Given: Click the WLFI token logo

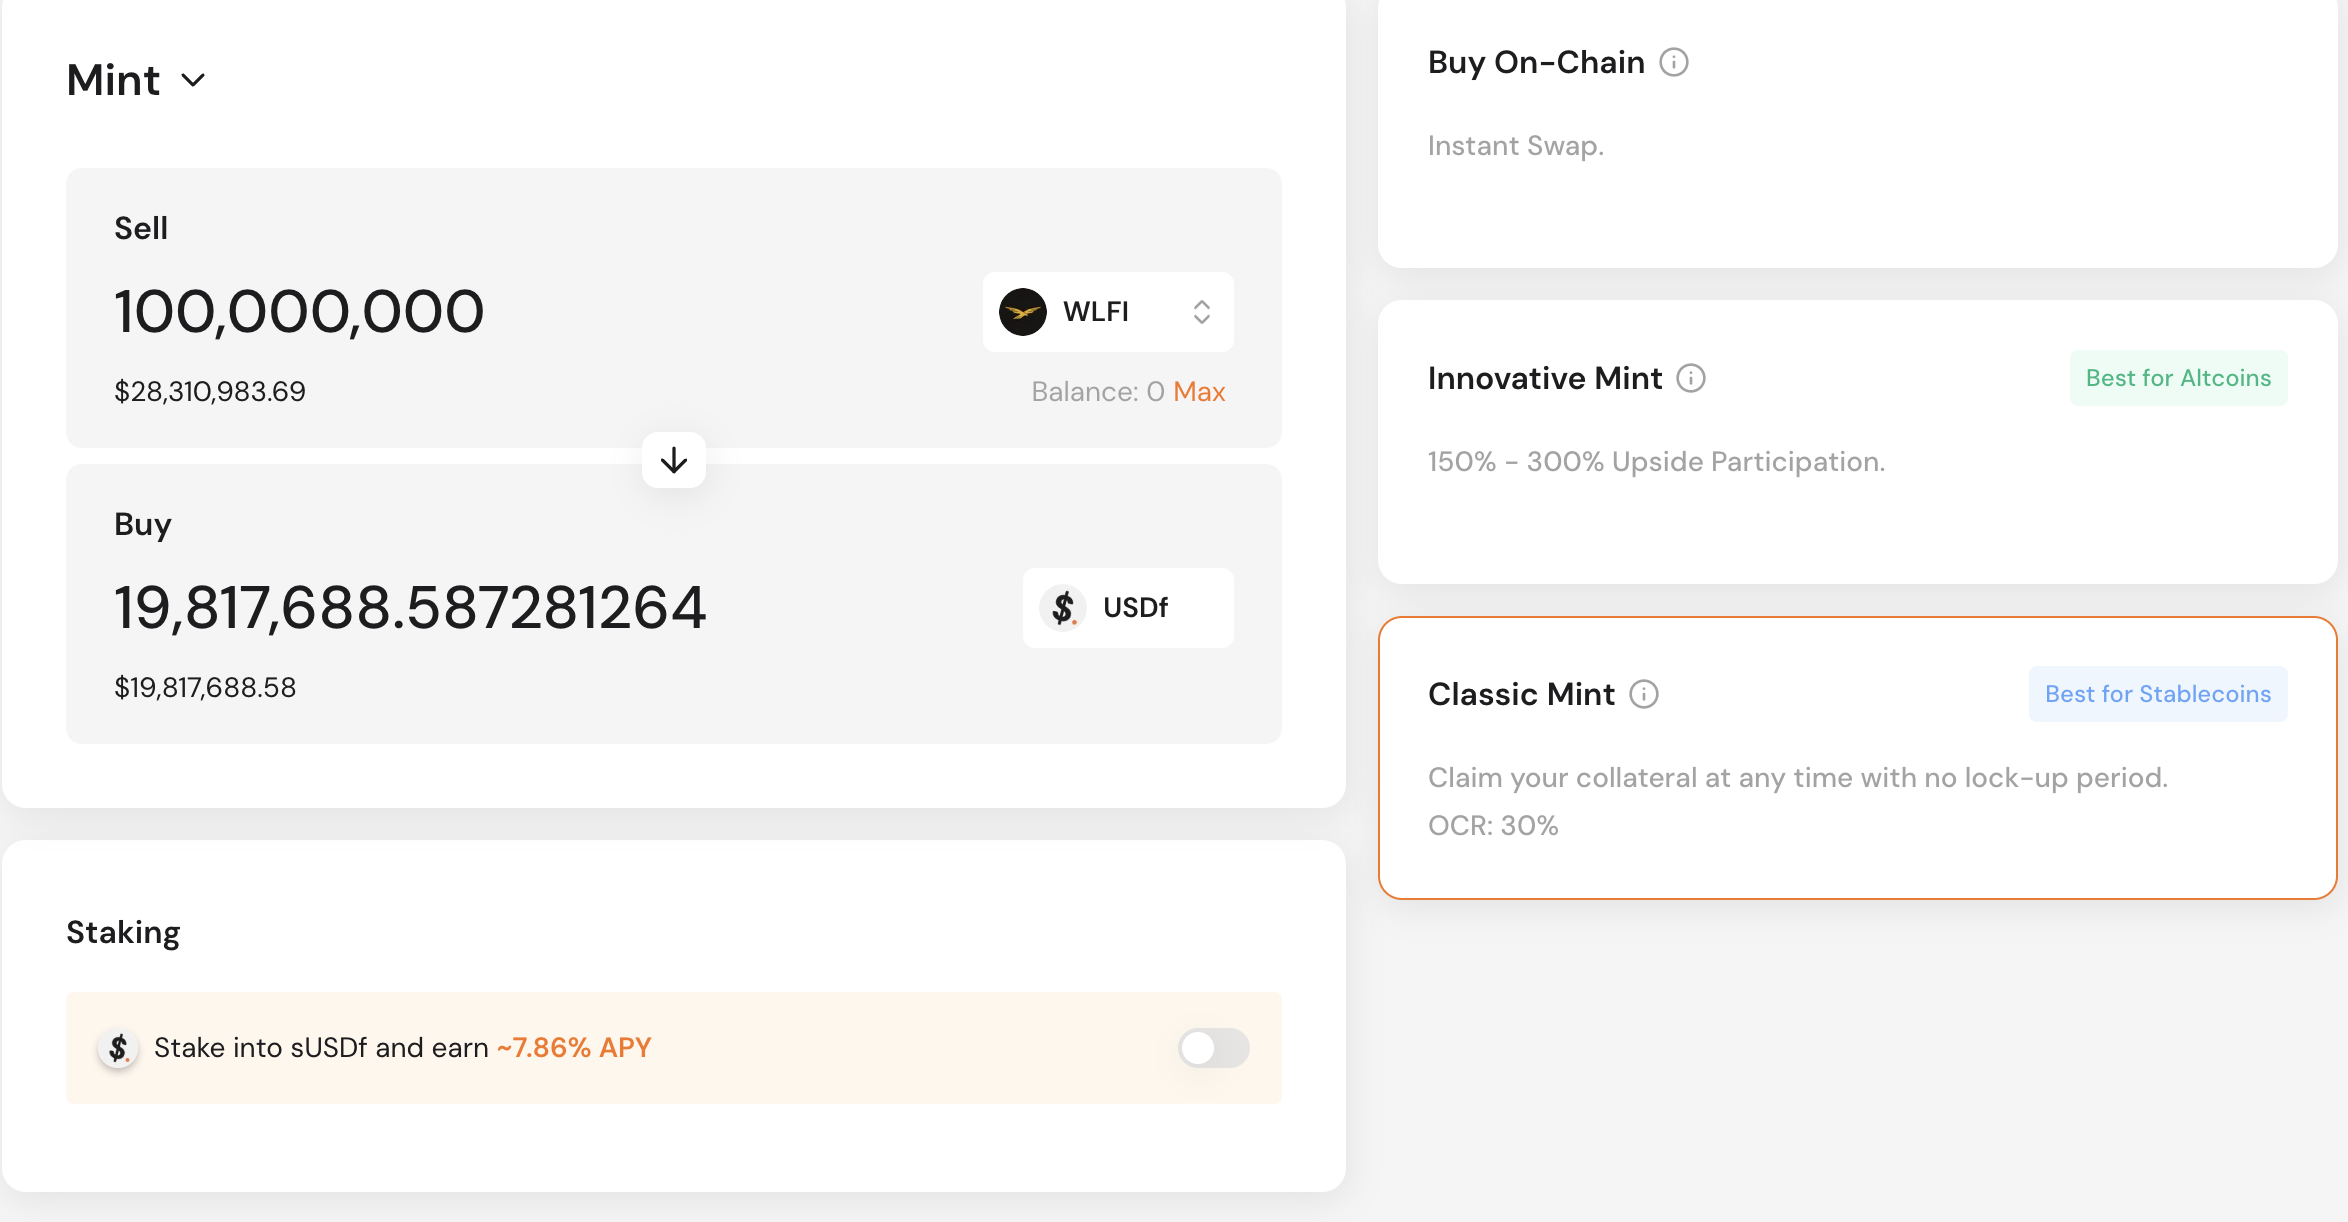Looking at the screenshot, I should pos(1023,312).
